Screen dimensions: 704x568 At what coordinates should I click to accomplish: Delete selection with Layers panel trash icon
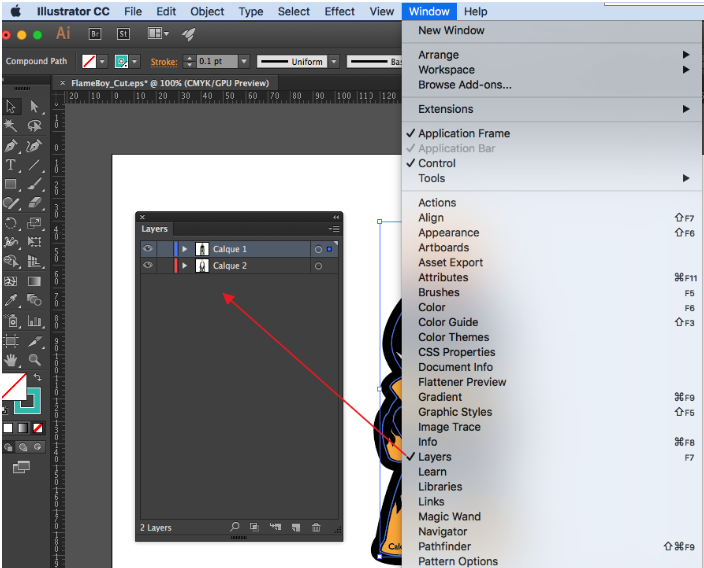(x=316, y=527)
